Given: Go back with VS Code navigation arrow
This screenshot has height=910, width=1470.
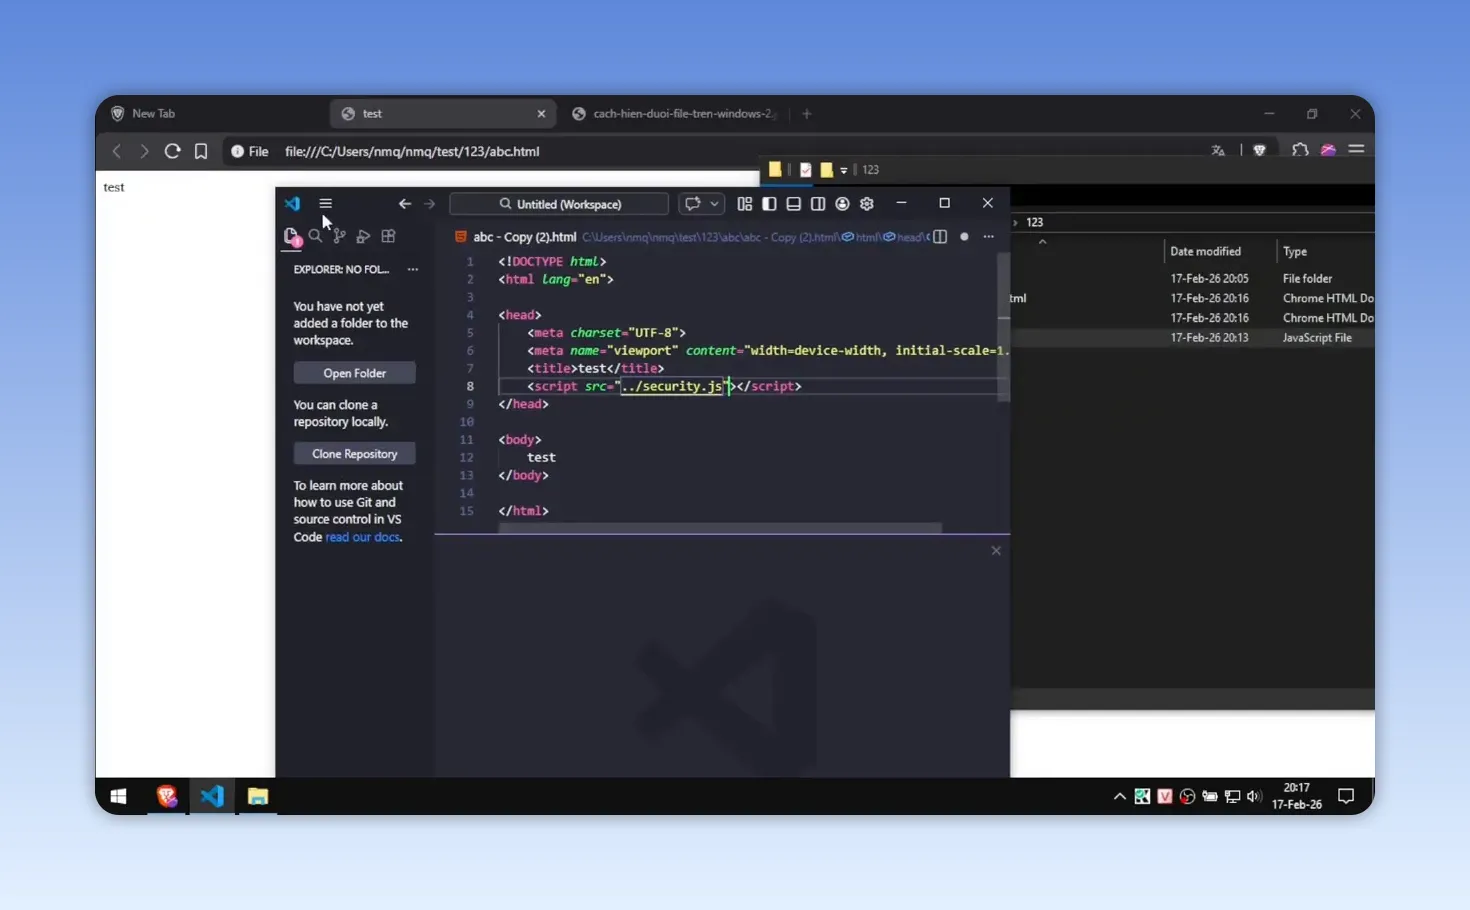Looking at the screenshot, I should pyautogui.click(x=405, y=204).
